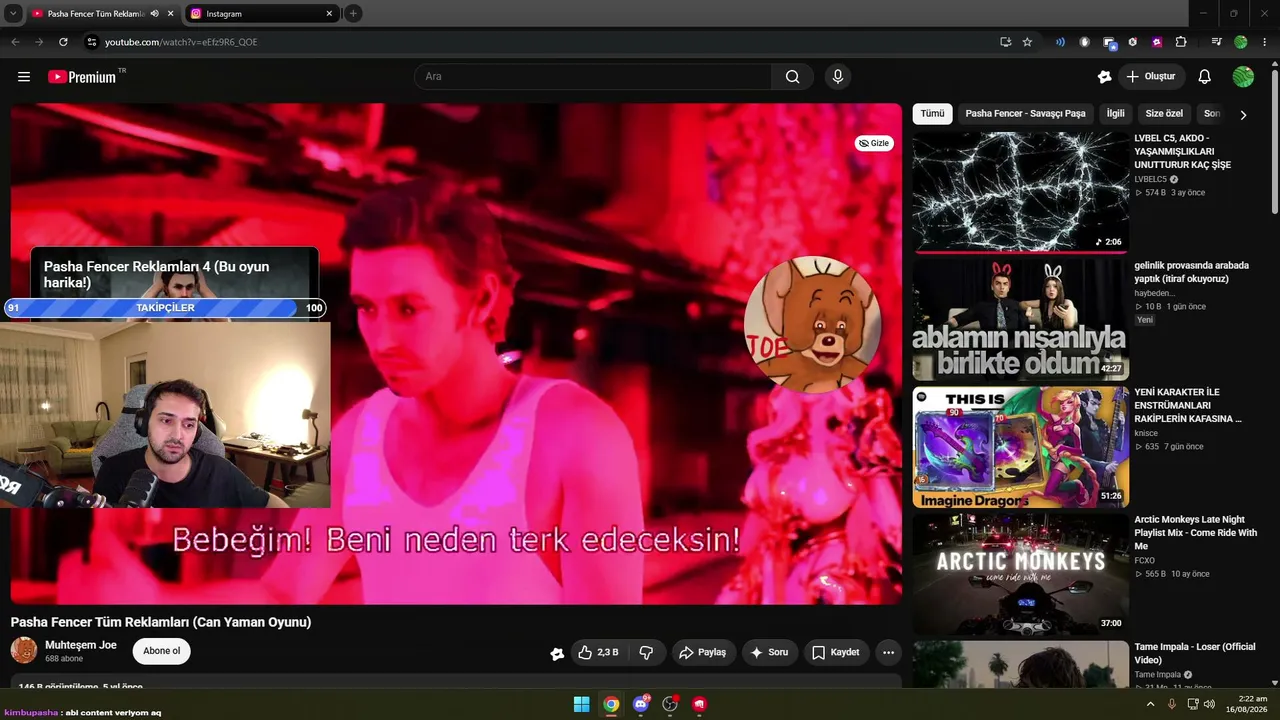Click the search magnifier button
Viewport: 1280px width, 720px height.
pyautogui.click(x=793, y=77)
